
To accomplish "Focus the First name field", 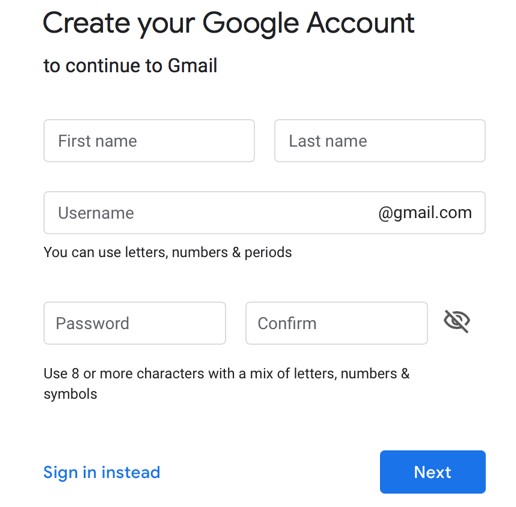I will point(149,141).
